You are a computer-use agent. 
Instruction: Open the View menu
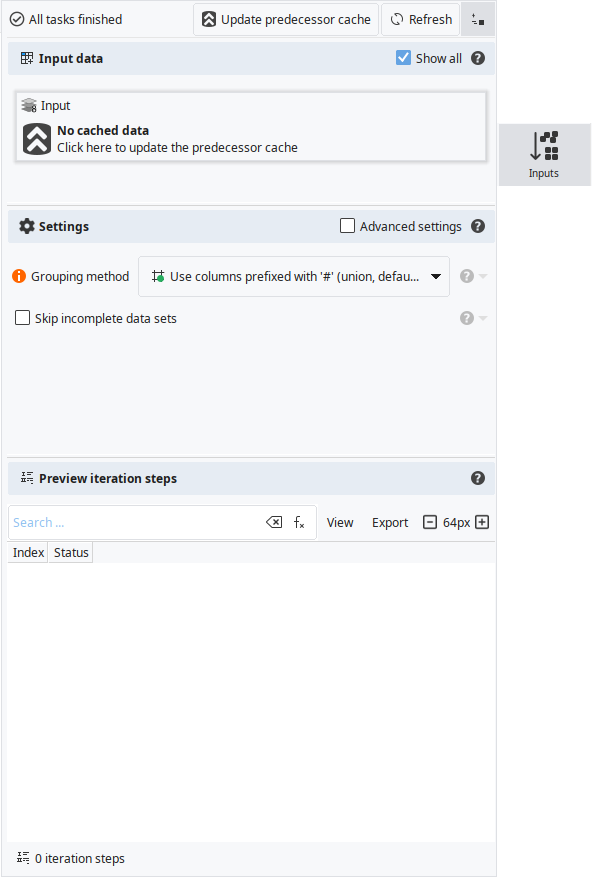340,522
